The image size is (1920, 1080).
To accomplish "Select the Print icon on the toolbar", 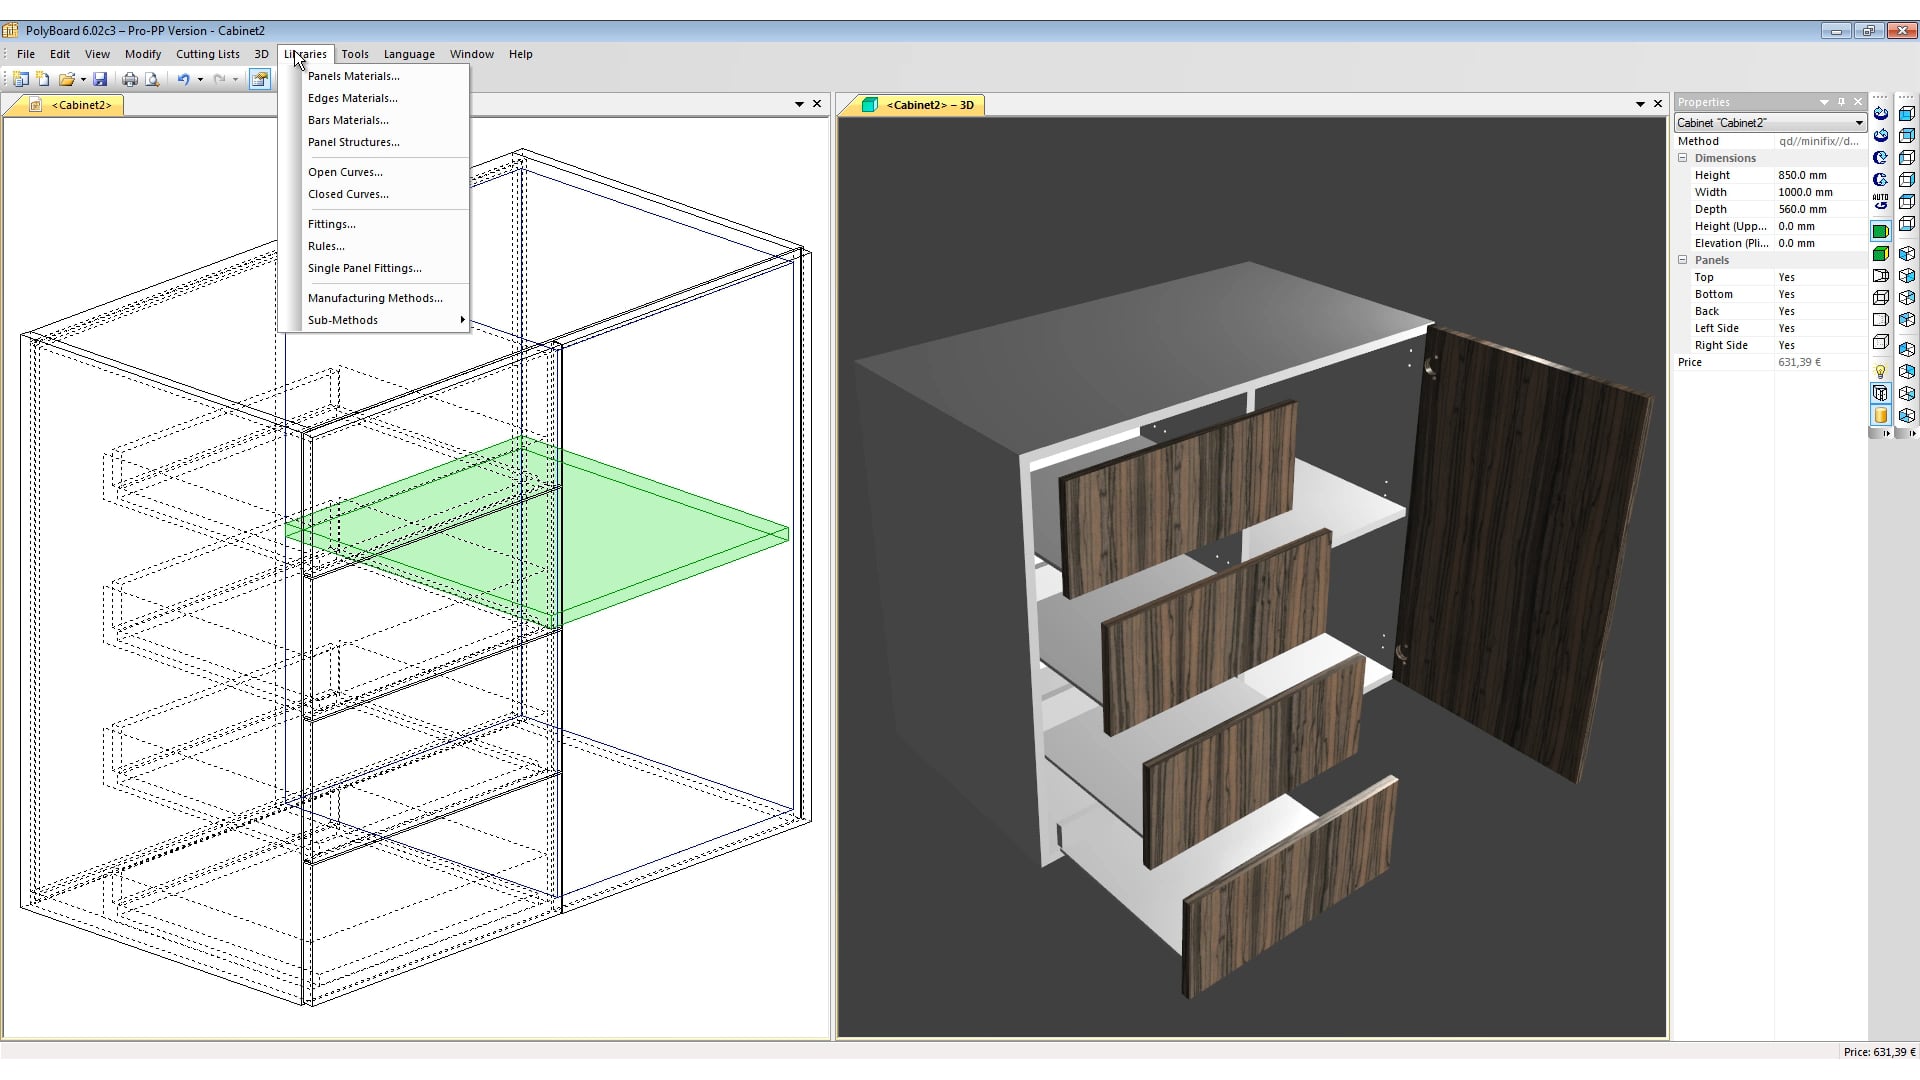I will point(130,79).
